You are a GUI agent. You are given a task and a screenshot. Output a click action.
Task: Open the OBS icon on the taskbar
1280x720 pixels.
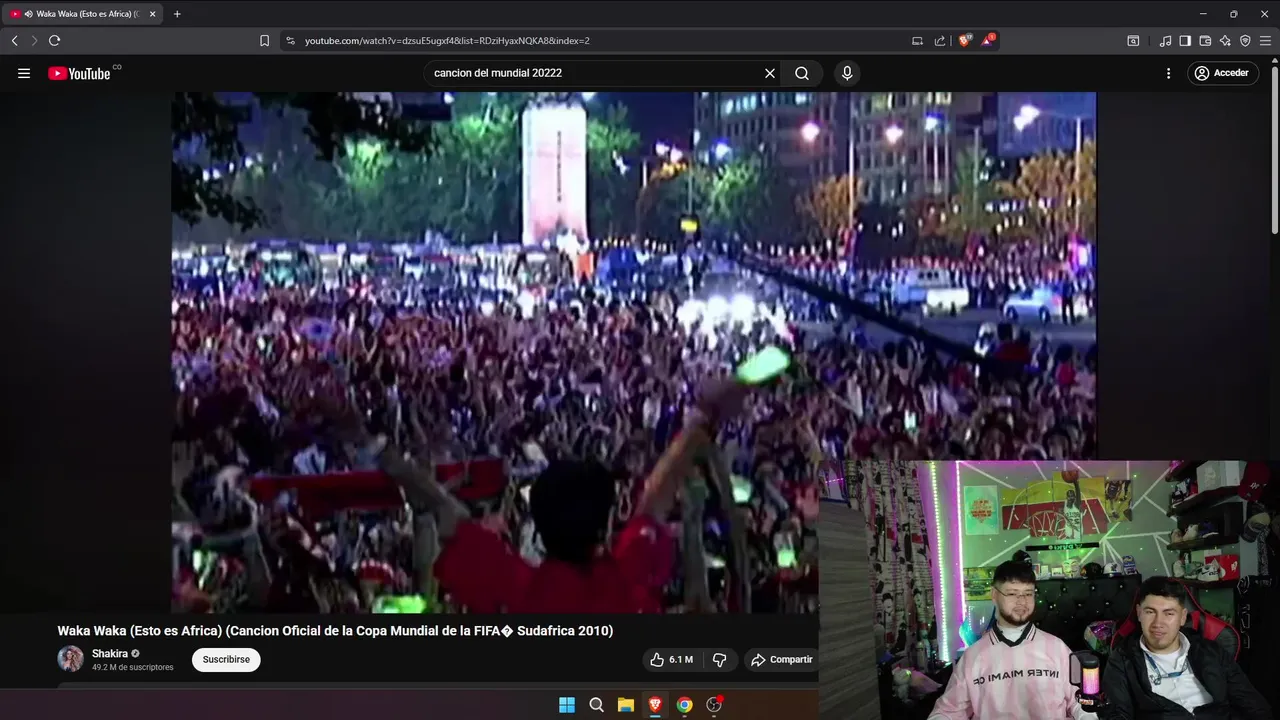click(x=714, y=705)
